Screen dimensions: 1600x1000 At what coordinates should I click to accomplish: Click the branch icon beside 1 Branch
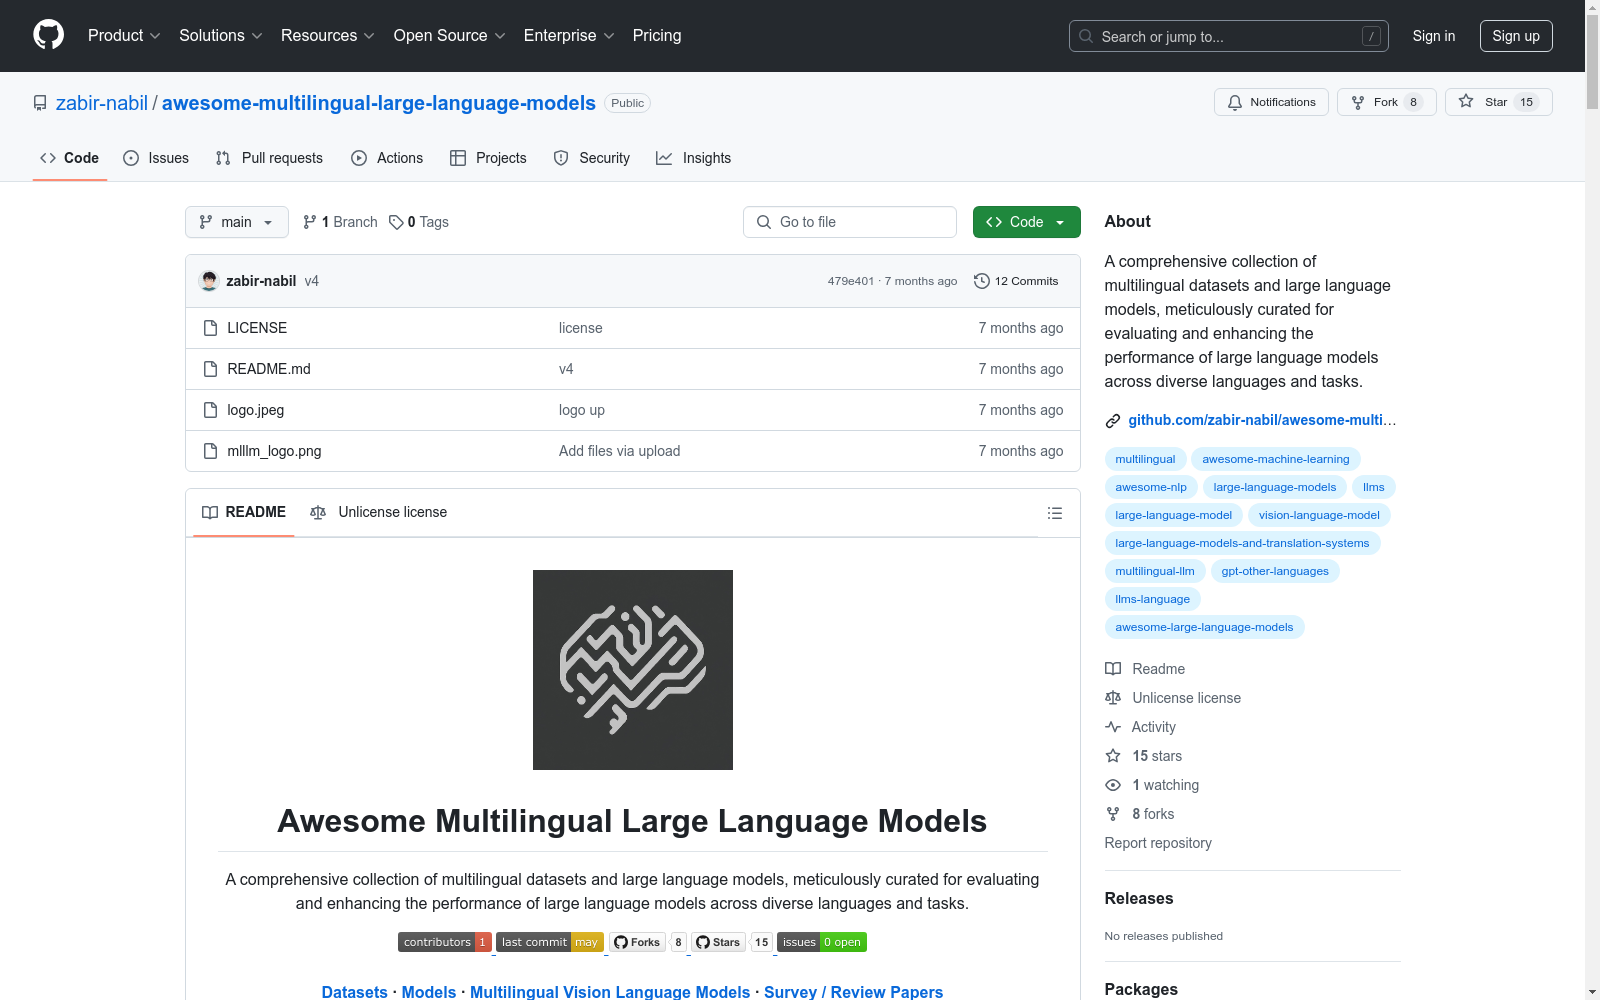310,222
